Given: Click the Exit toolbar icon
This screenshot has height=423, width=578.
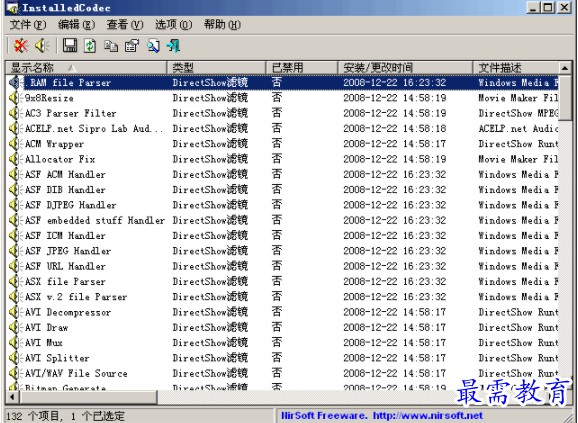Looking at the screenshot, I should click(173, 46).
